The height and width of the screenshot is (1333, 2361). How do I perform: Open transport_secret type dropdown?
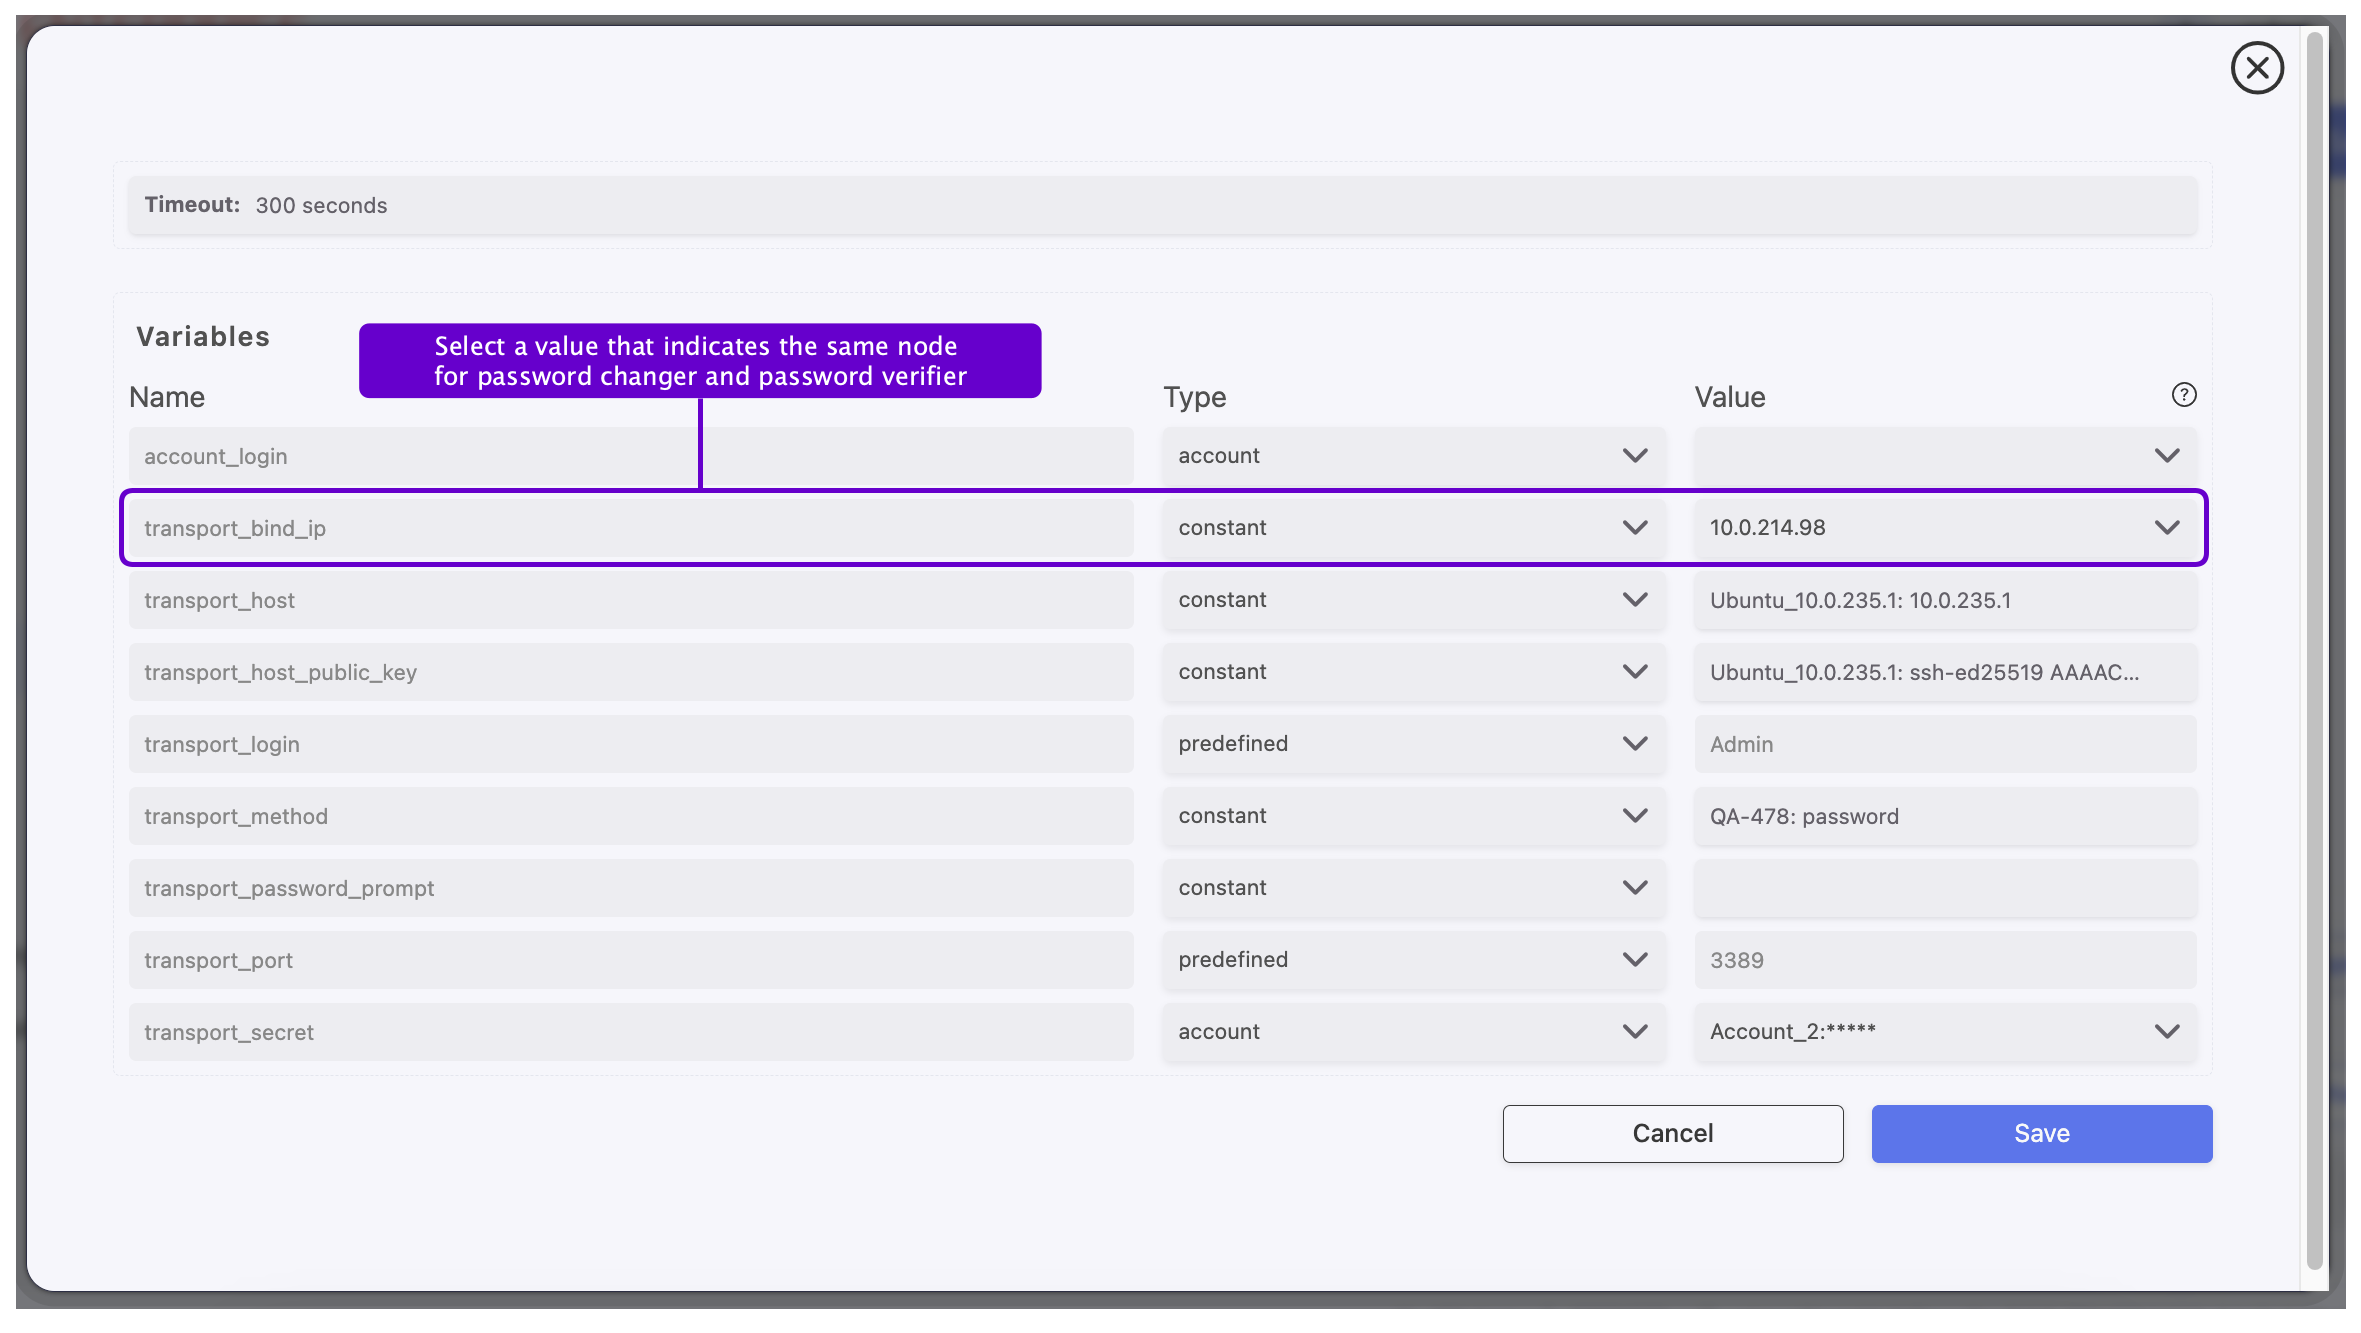pyautogui.click(x=1413, y=1032)
